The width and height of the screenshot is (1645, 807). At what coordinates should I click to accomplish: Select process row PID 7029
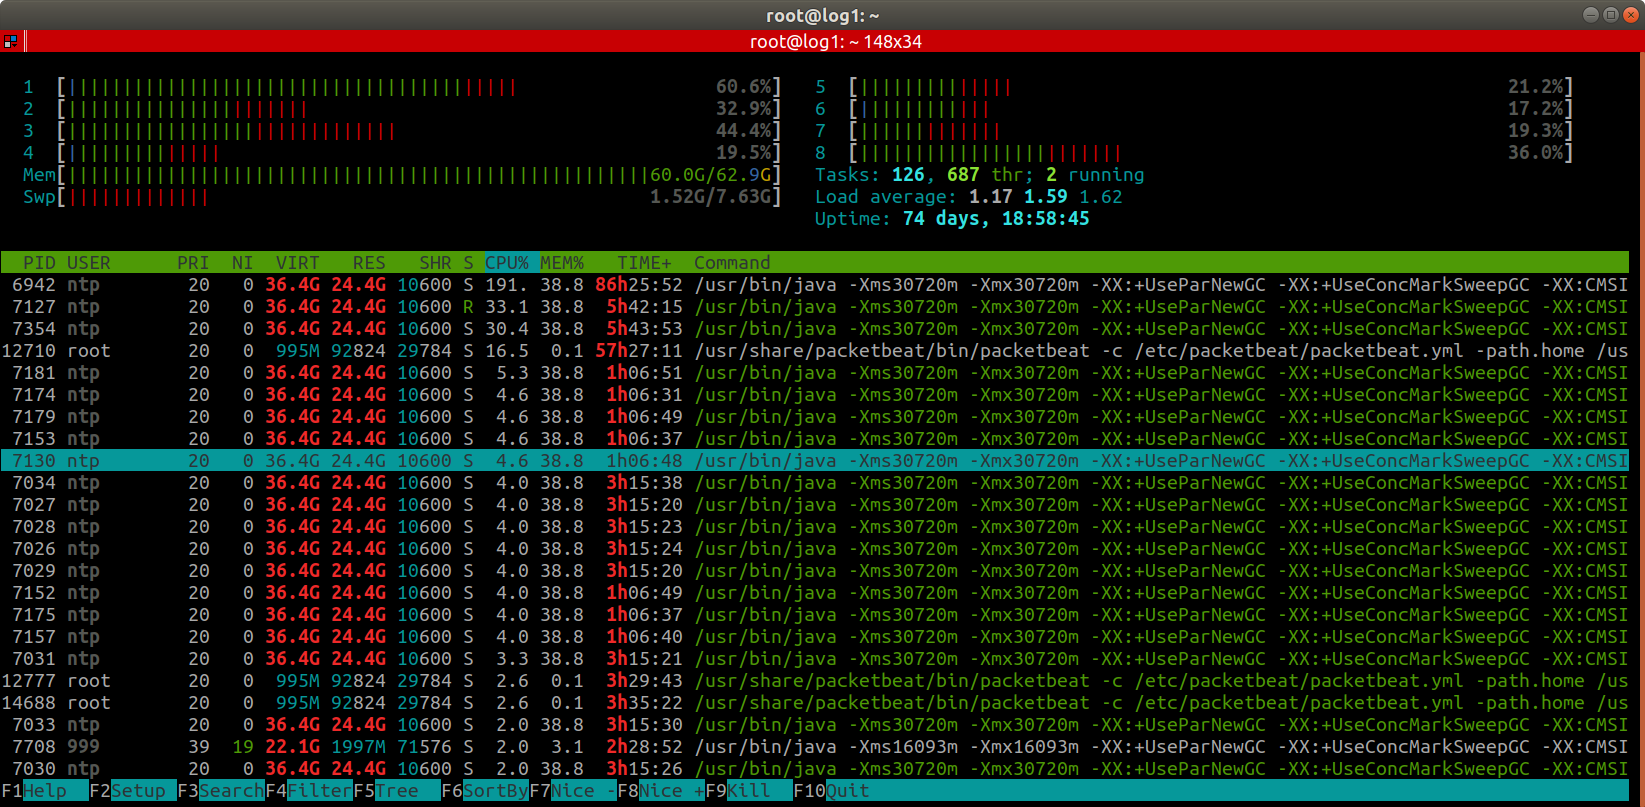coord(815,571)
